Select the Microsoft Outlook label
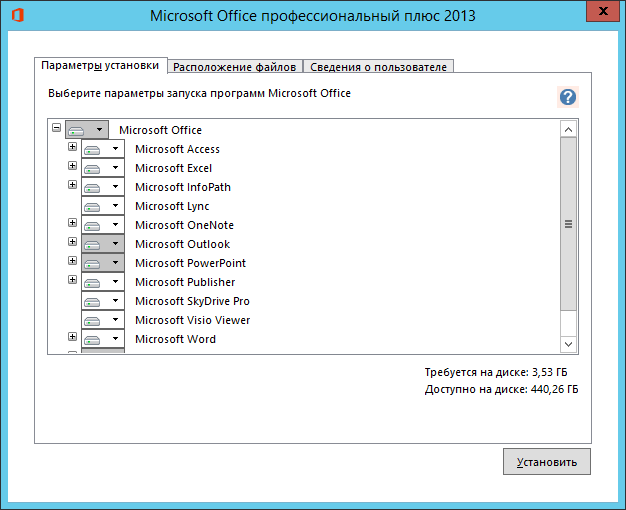This screenshot has width=626, height=510. point(182,244)
